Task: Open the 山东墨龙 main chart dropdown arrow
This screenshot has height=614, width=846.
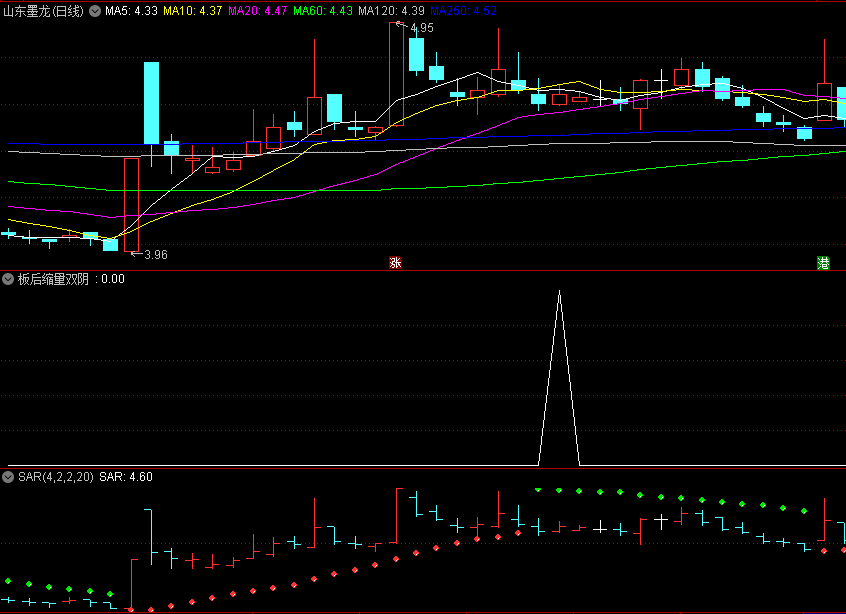Action: click(95, 11)
